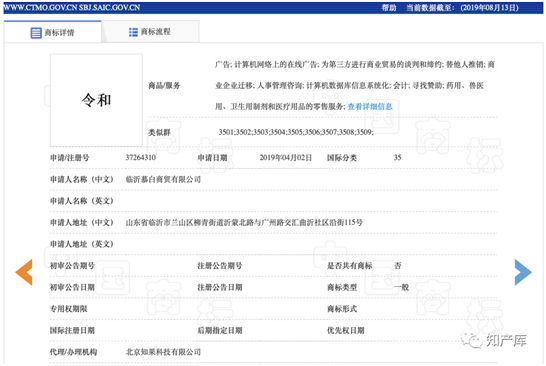
Task: Click the 令和 trademark image
Action: (96, 100)
